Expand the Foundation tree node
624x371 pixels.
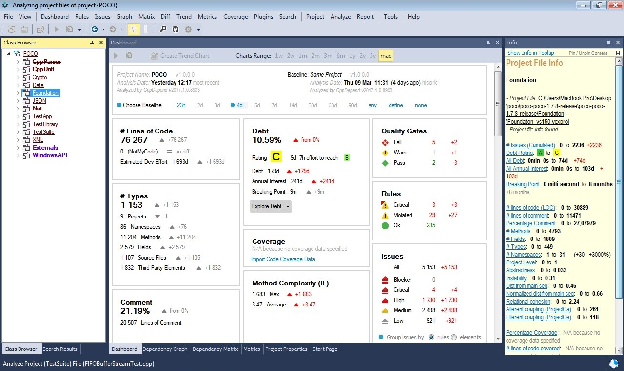[x=18, y=93]
